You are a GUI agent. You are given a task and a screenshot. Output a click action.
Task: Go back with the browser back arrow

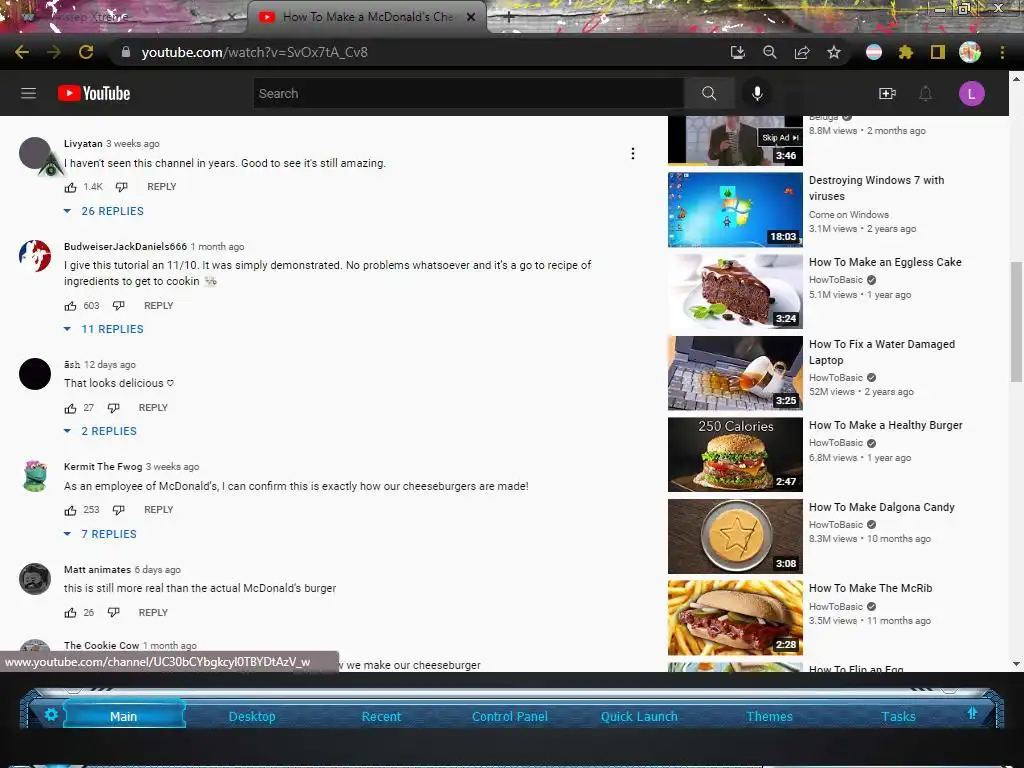22,52
